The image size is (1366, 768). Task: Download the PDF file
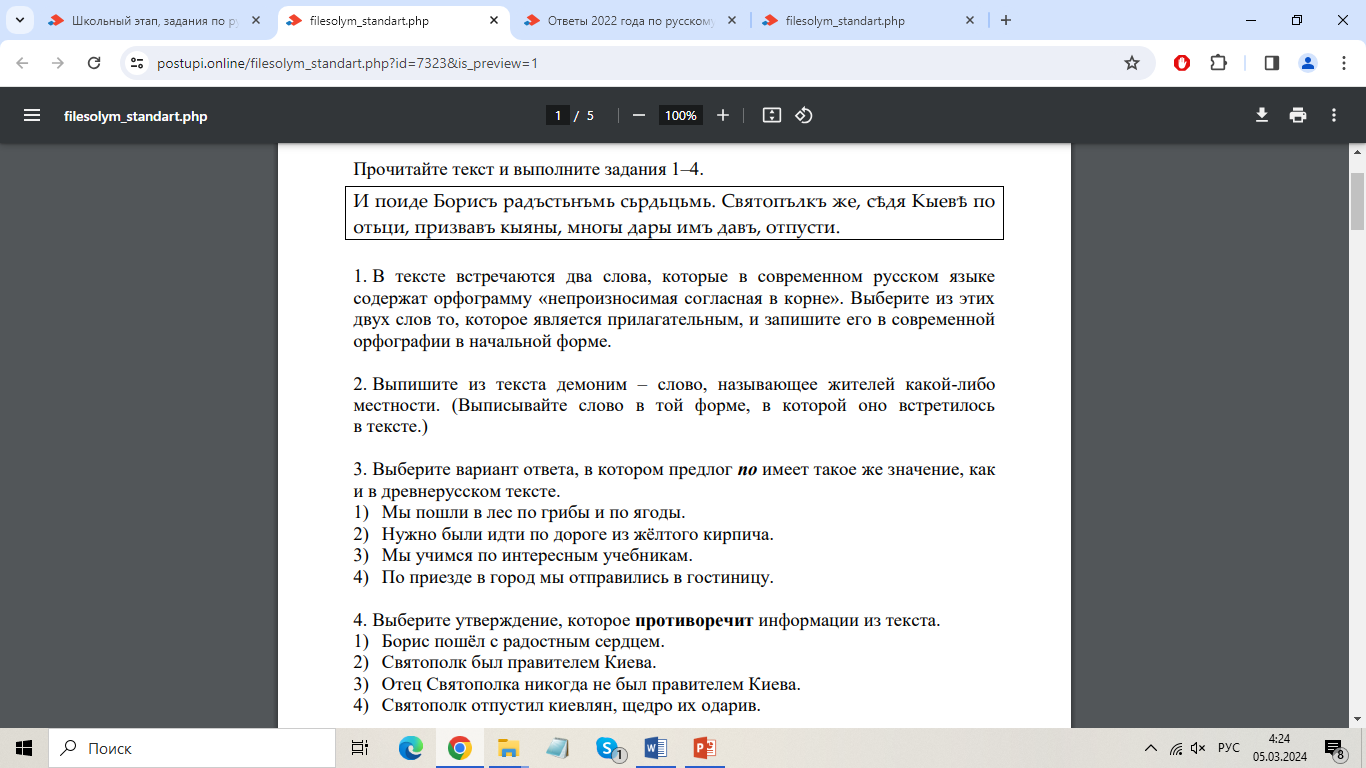pyautogui.click(x=1262, y=115)
